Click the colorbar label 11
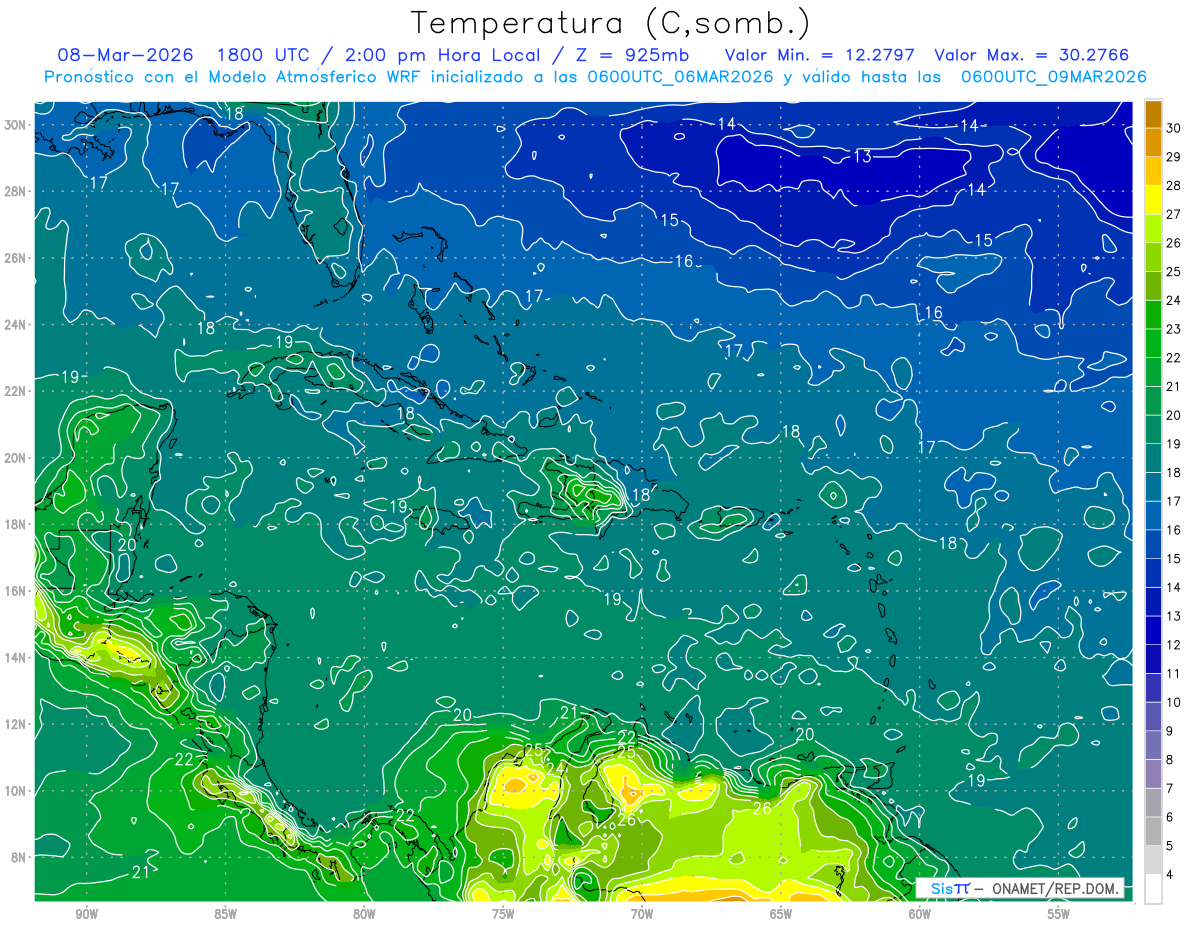The image size is (1200, 927). coord(1174,673)
